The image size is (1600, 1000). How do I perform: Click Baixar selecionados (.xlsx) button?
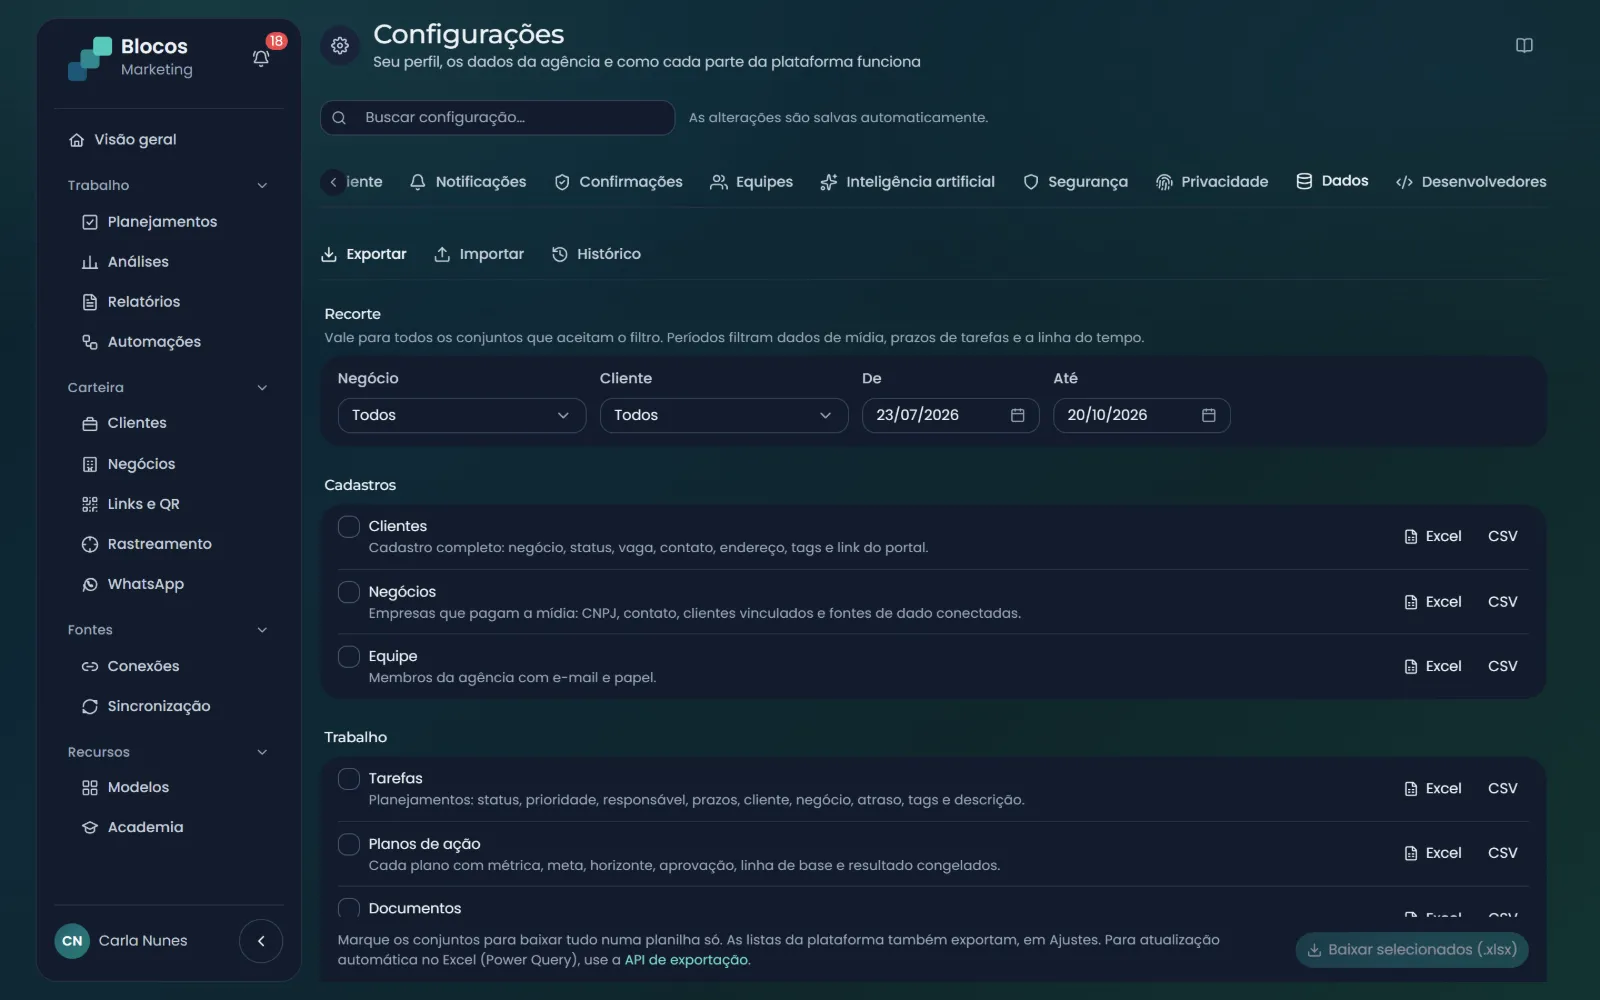tap(1412, 950)
